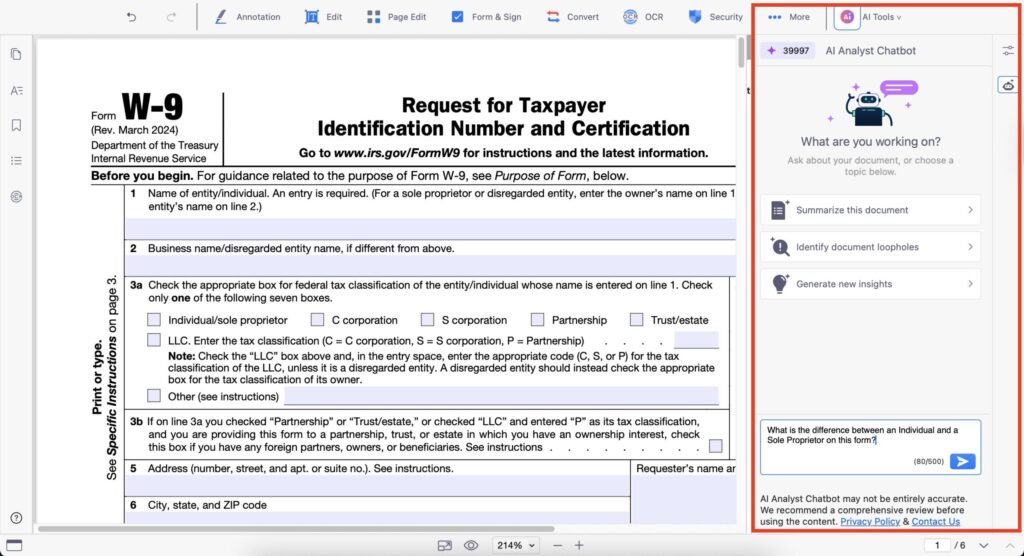Open the Privacy Policy link
The height and width of the screenshot is (556, 1024).
pyautogui.click(x=870, y=521)
